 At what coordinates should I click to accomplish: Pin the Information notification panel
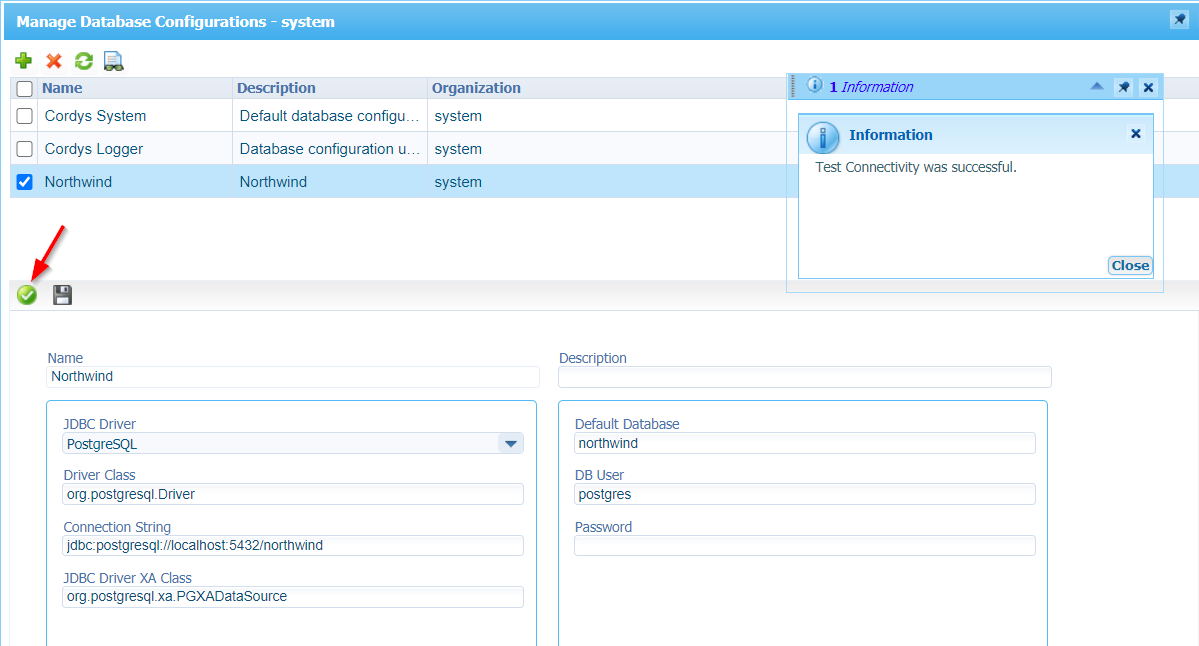pyautogui.click(x=1123, y=87)
